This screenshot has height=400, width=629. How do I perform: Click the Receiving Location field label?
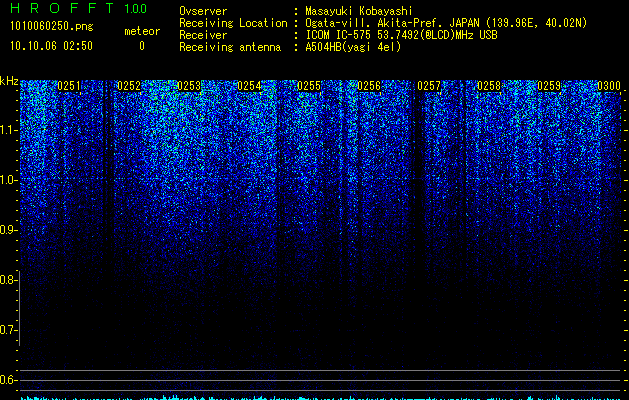coord(233,23)
